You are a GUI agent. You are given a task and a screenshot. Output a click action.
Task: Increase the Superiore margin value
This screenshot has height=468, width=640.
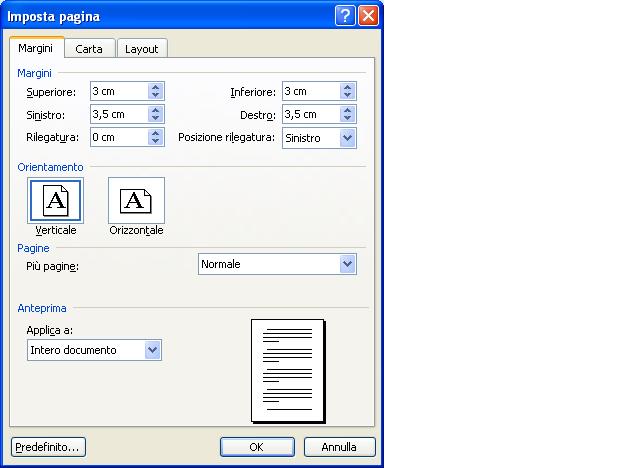click(x=156, y=87)
